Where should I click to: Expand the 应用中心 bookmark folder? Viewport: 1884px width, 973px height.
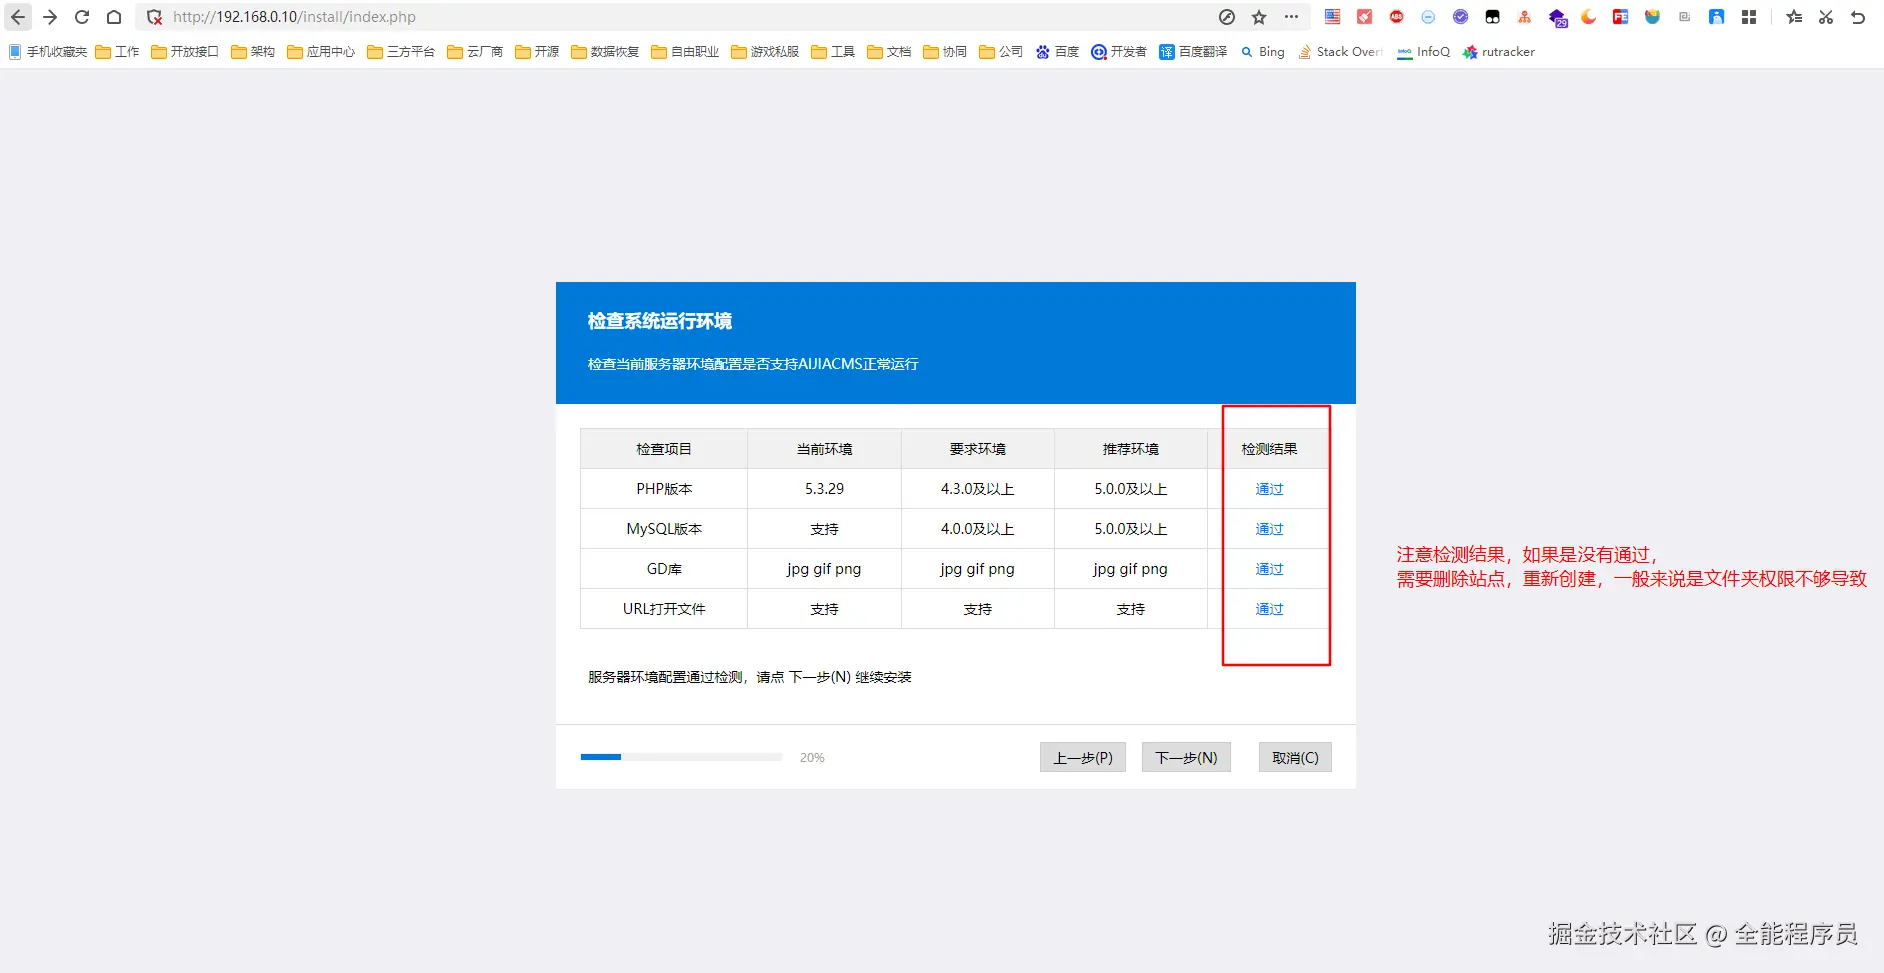click(x=321, y=52)
